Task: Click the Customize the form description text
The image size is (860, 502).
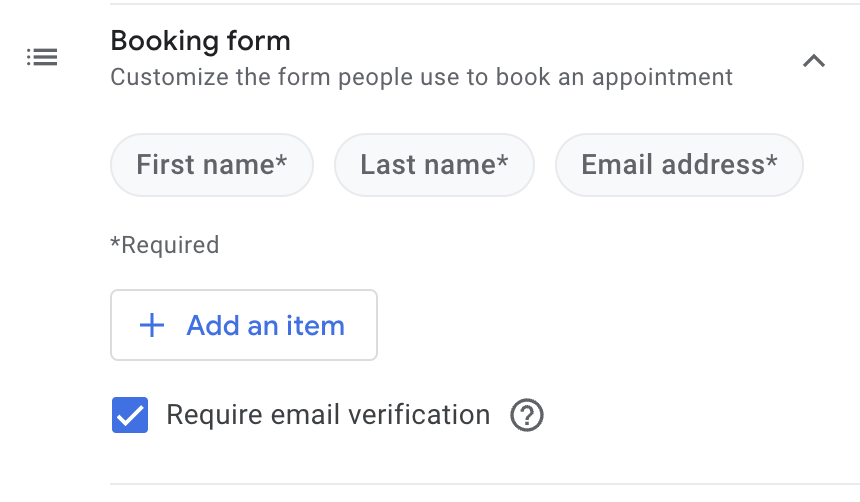Action: (421, 77)
